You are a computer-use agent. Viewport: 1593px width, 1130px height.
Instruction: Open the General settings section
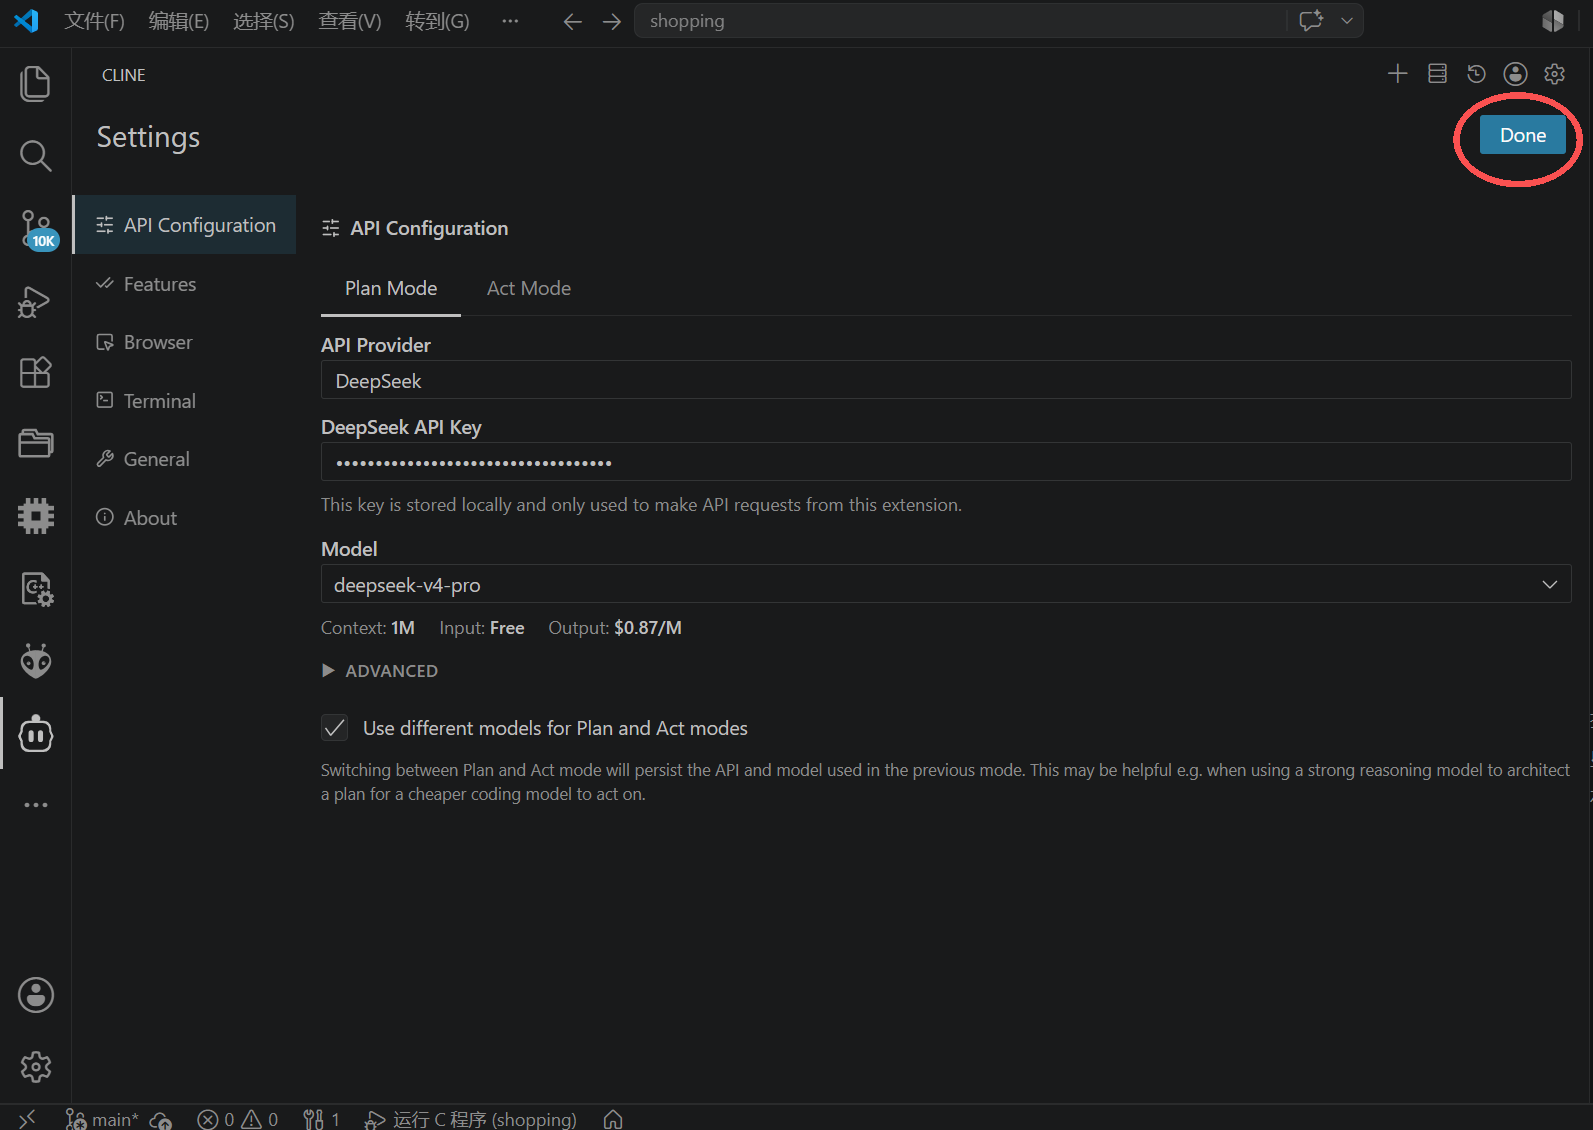(x=185, y=459)
